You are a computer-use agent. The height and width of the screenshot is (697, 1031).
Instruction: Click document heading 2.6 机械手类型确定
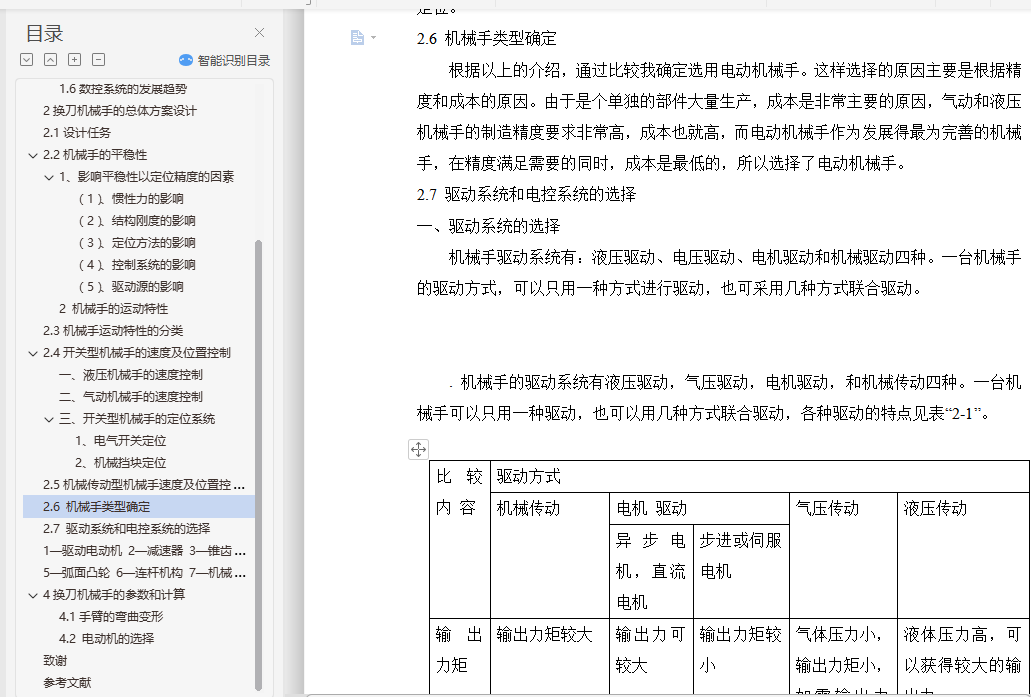pyautogui.click(x=487, y=39)
